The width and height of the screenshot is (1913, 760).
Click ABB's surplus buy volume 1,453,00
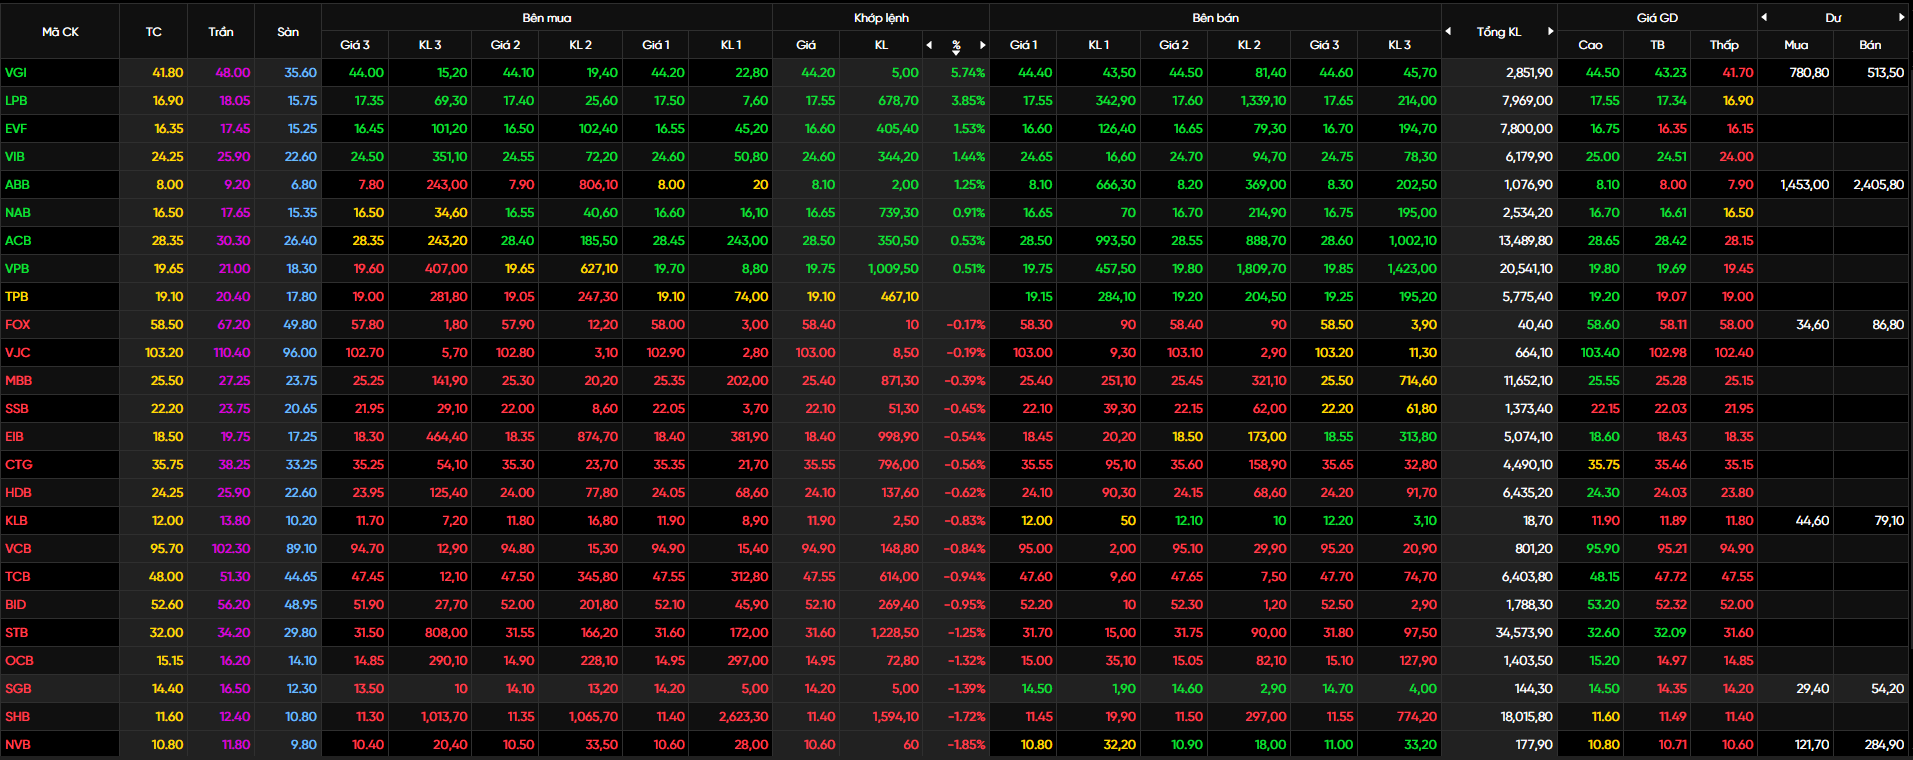click(x=1805, y=185)
